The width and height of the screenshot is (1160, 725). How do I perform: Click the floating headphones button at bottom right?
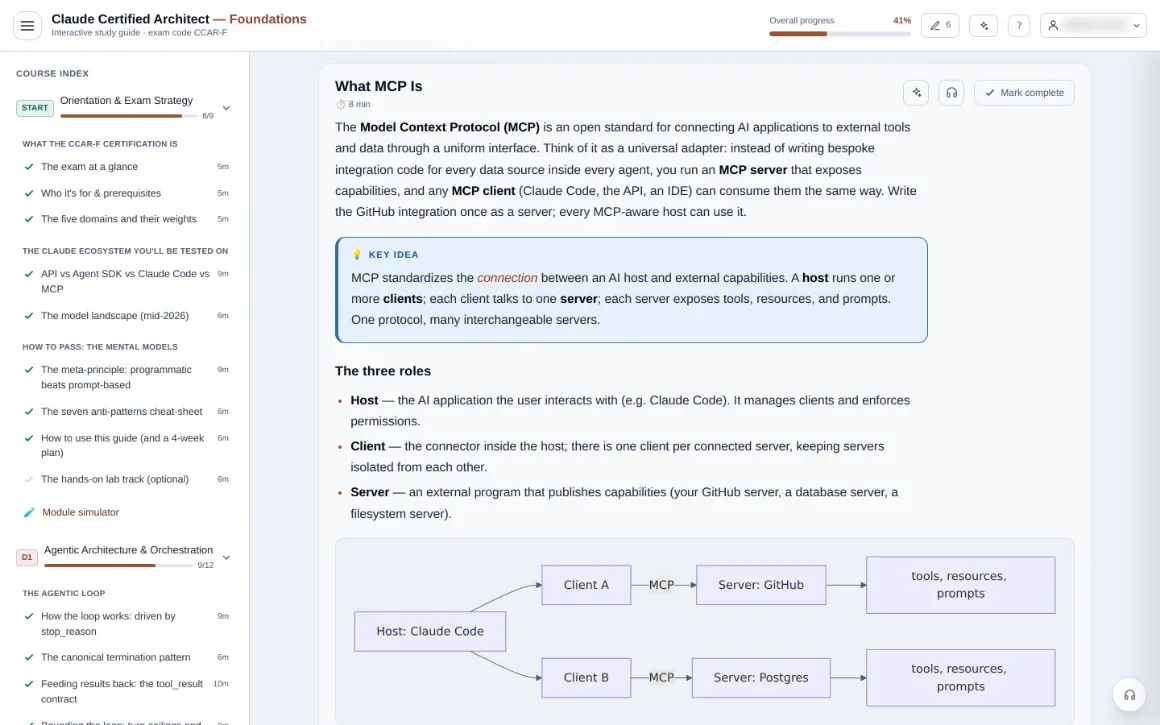(1129, 695)
